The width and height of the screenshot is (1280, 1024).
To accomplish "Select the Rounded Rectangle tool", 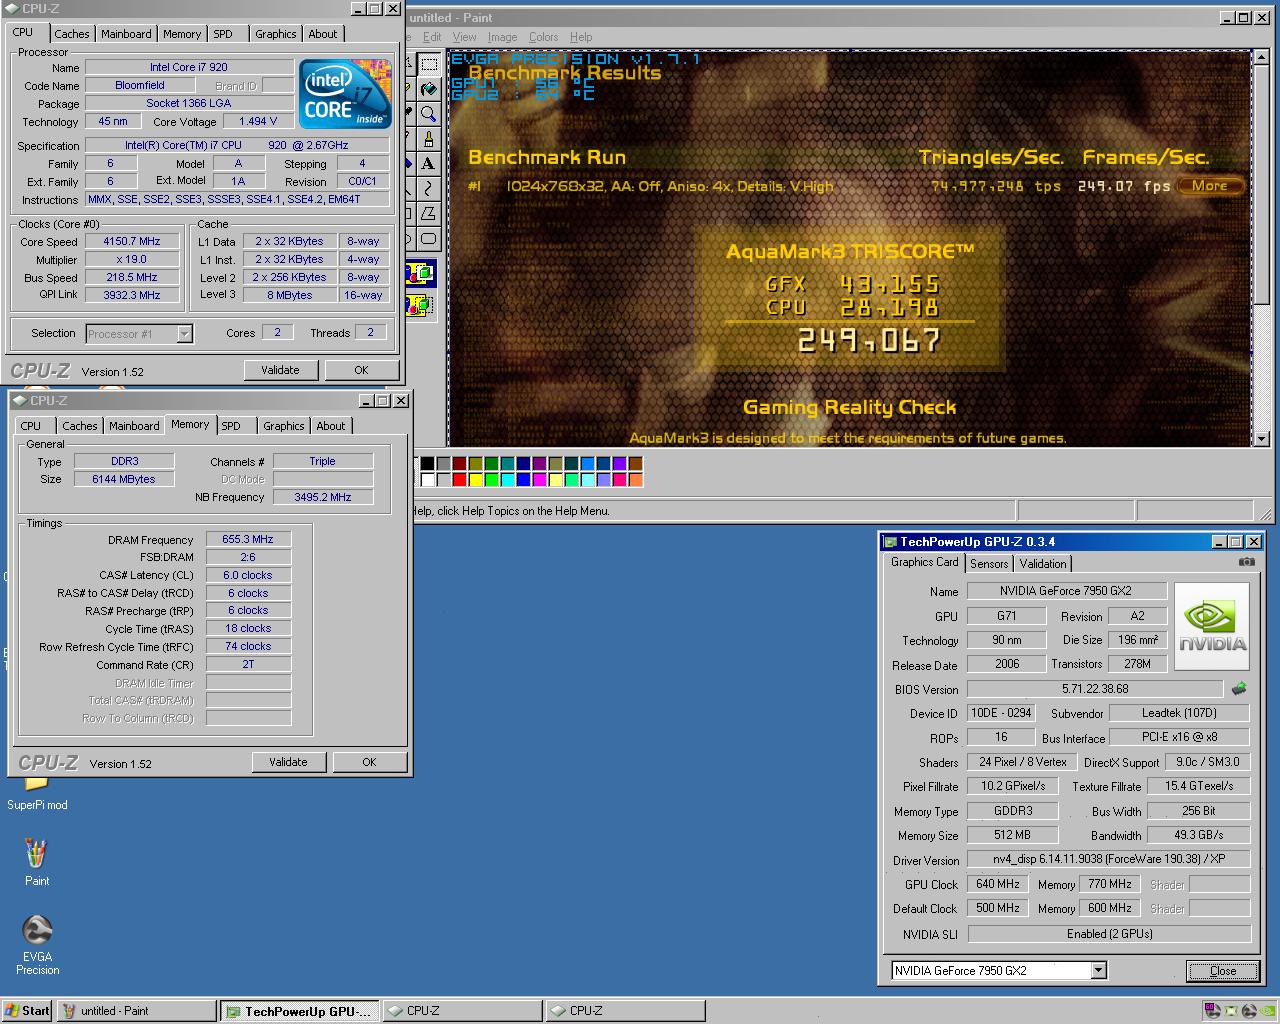I will pyautogui.click(x=429, y=239).
